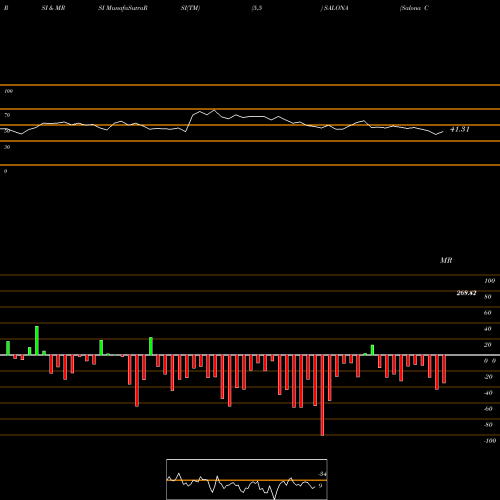Click the RSI axis label 70
500x500 pixels.
coord(7,115)
